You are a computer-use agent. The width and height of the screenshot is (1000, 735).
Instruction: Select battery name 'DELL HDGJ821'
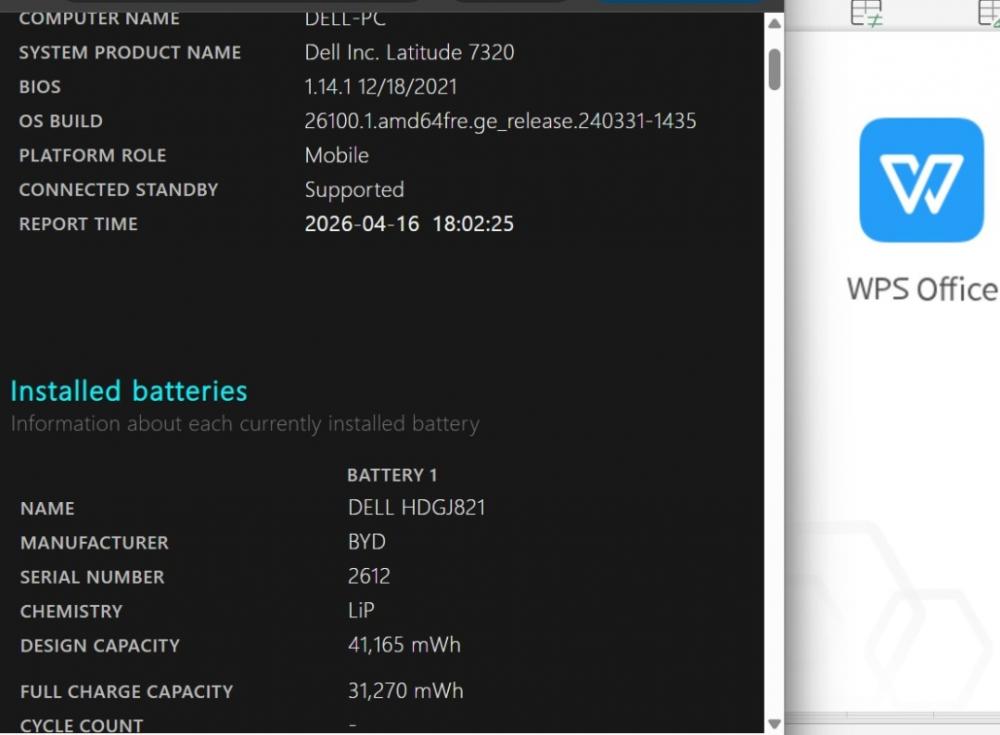click(x=417, y=508)
